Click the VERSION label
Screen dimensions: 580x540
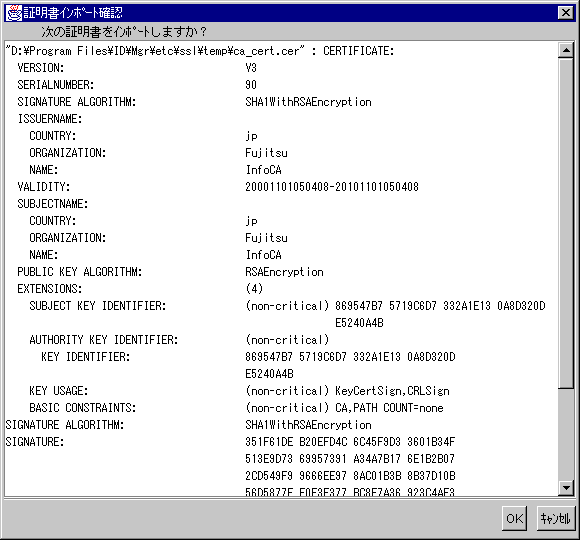(41, 68)
